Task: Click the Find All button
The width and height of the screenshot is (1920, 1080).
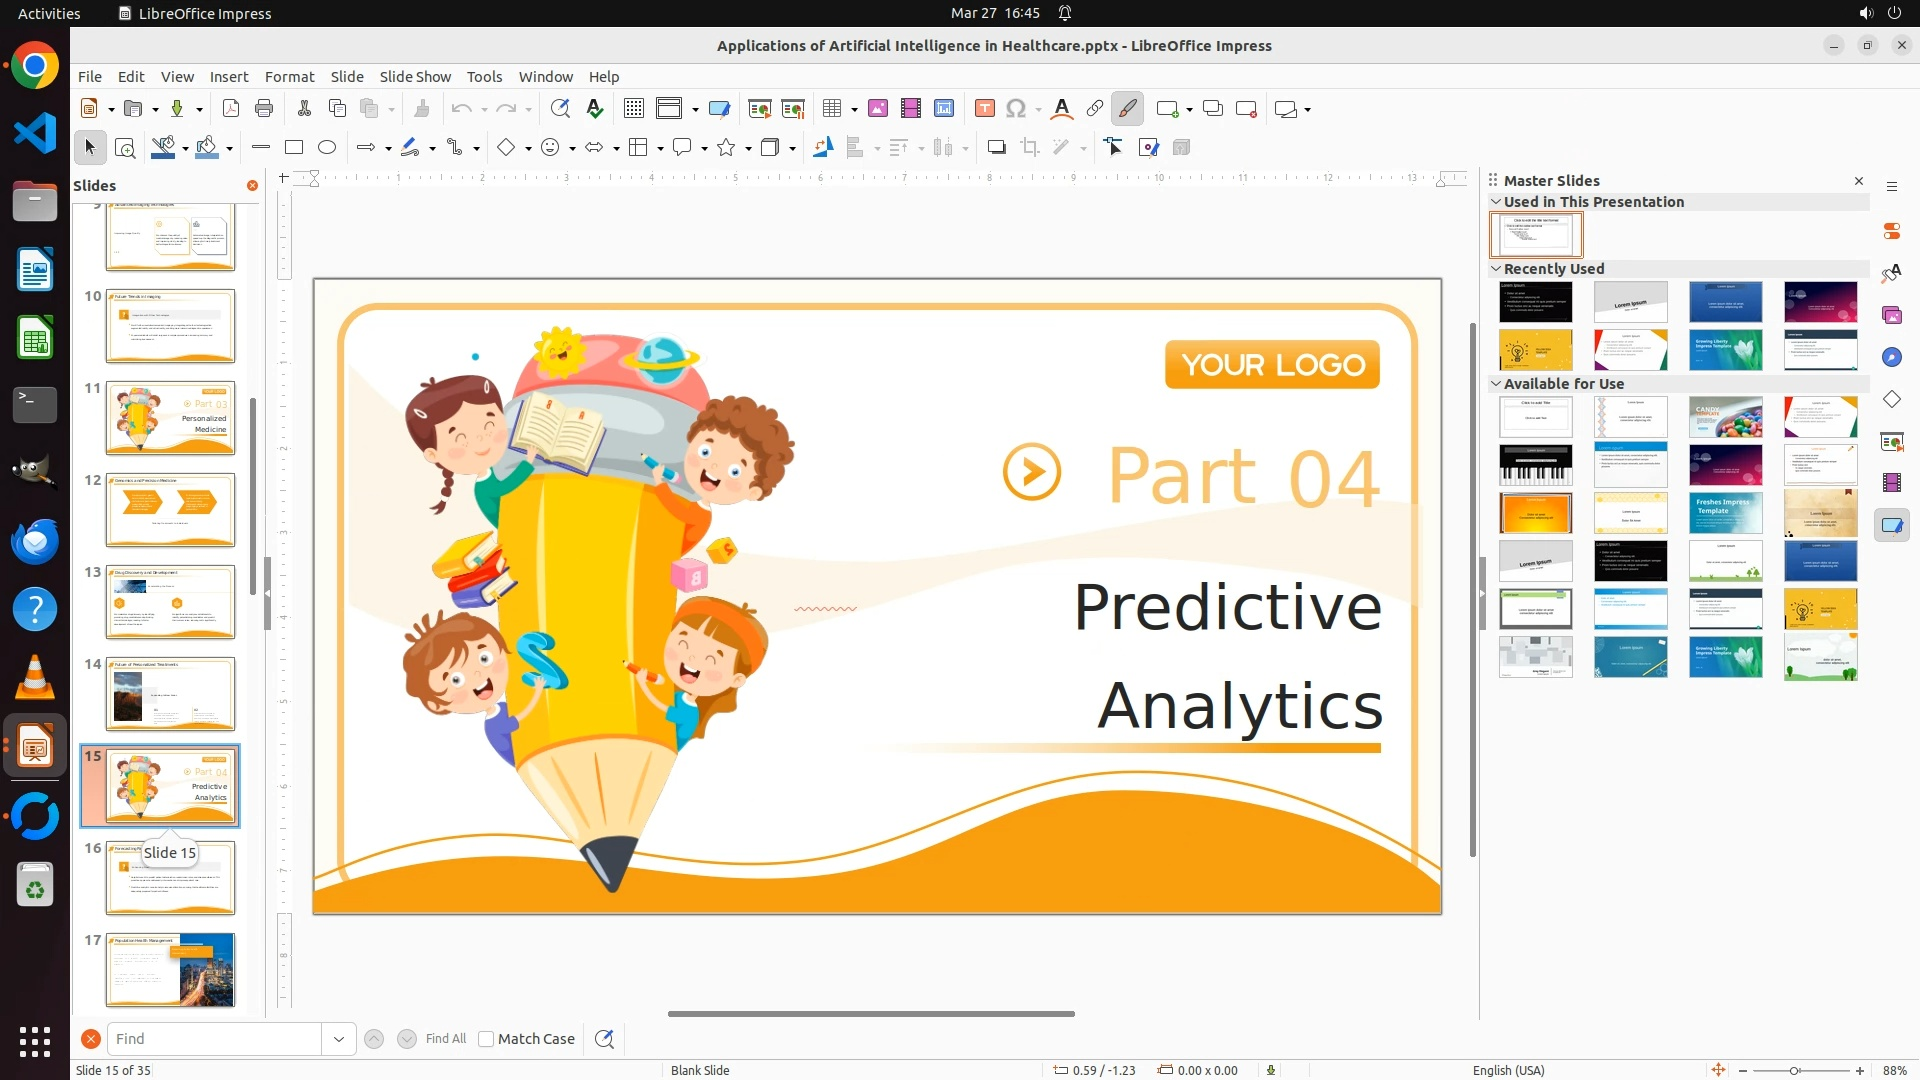Action: (445, 1039)
